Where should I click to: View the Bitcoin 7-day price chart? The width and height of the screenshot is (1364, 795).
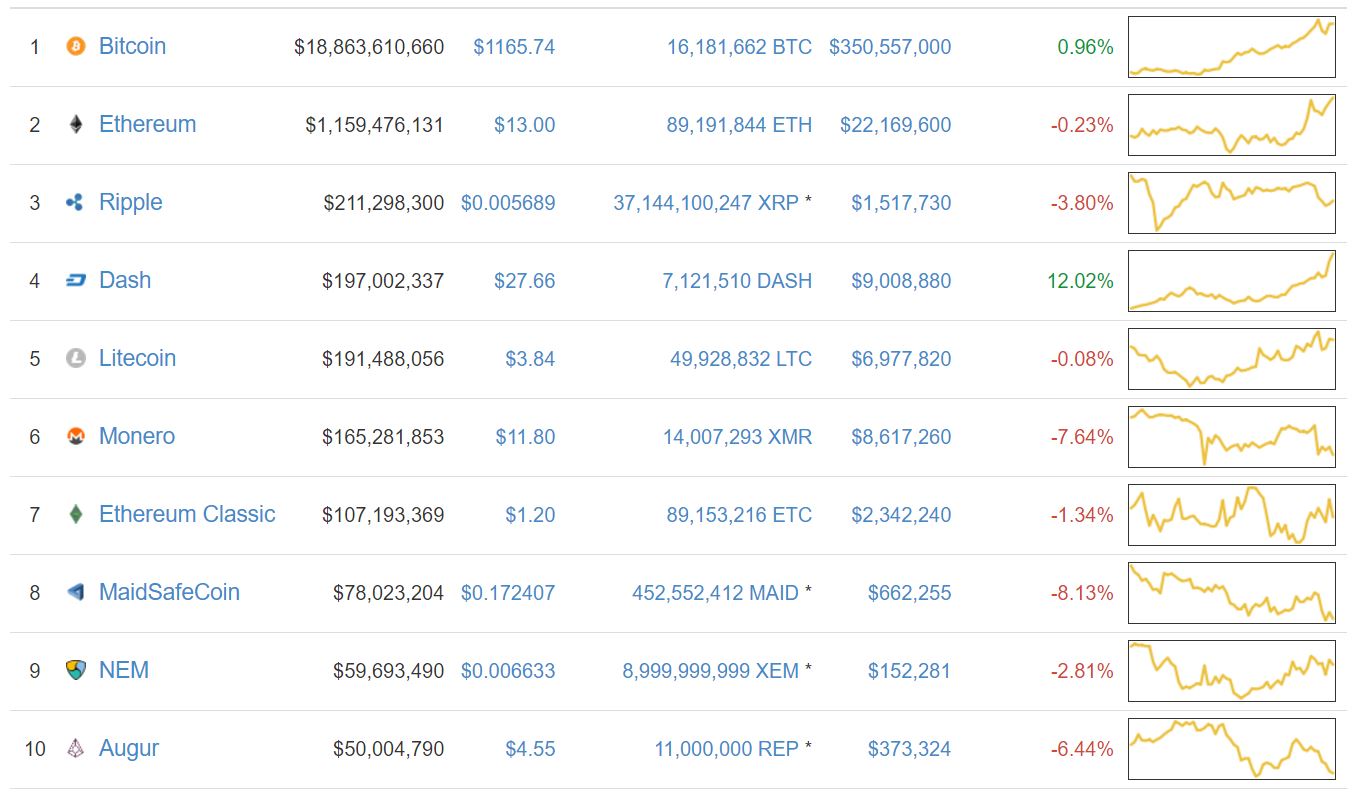(1232, 46)
